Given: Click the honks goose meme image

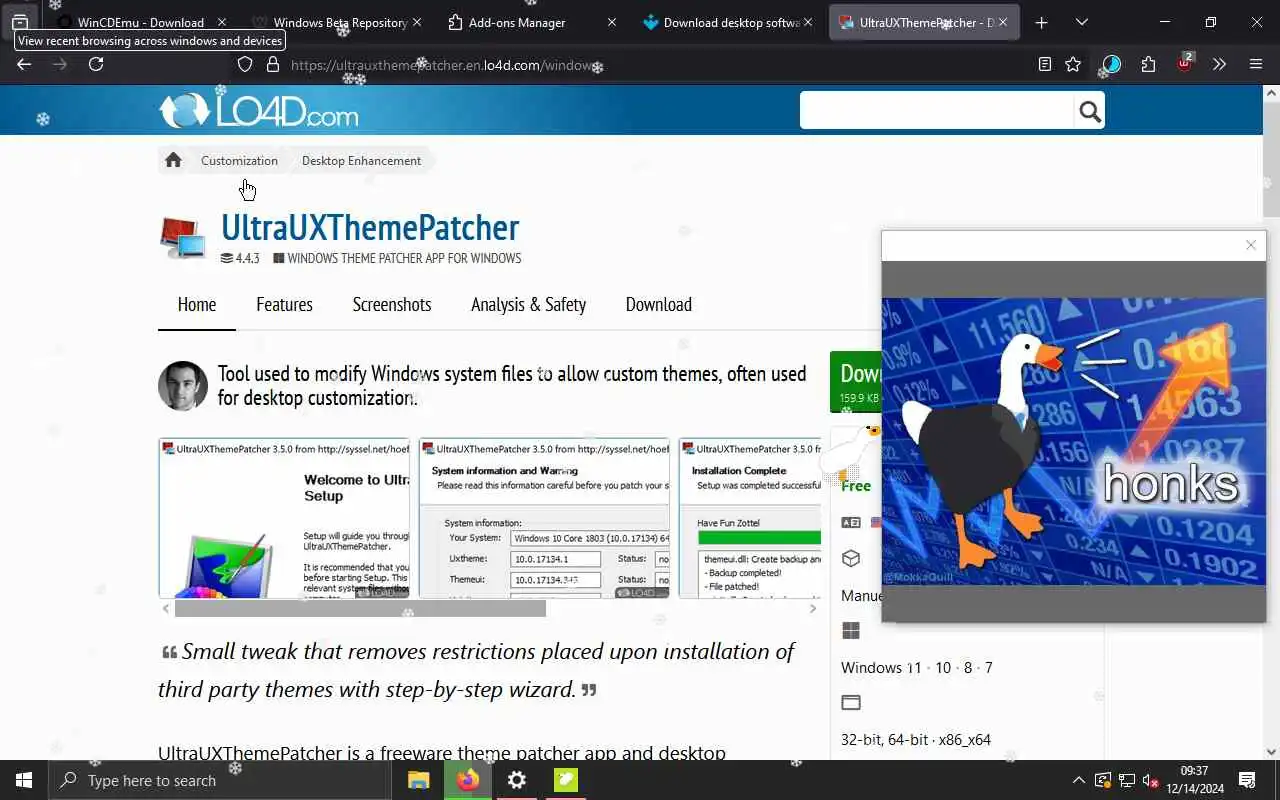Looking at the screenshot, I should click(1073, 441).
